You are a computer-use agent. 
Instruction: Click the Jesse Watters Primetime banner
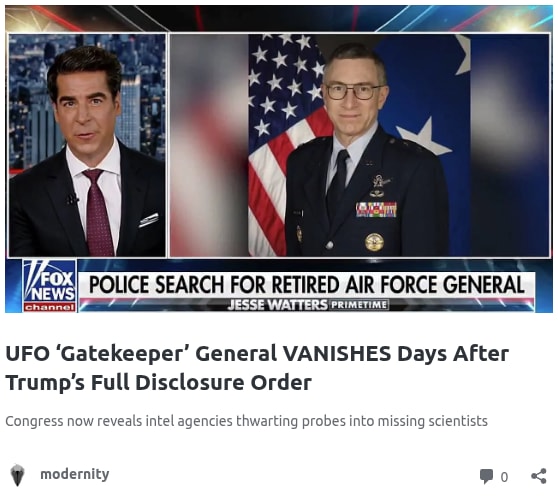308,305
